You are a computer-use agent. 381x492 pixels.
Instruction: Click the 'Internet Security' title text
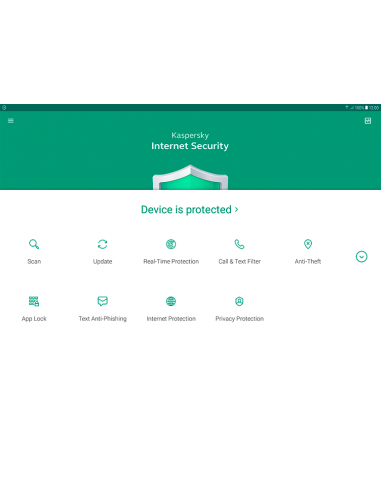click(x=190, y=146)
